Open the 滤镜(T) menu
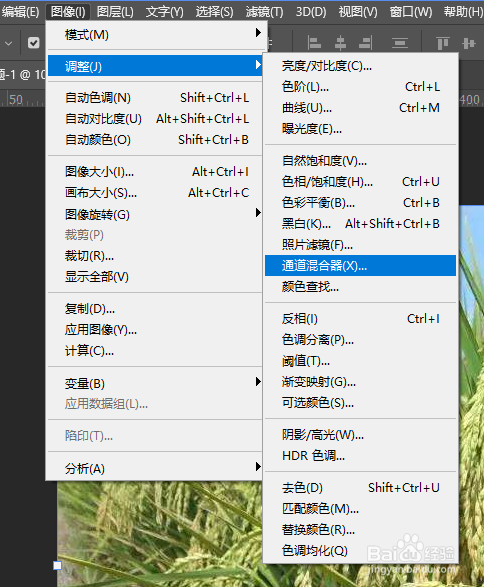 (264, 12)
